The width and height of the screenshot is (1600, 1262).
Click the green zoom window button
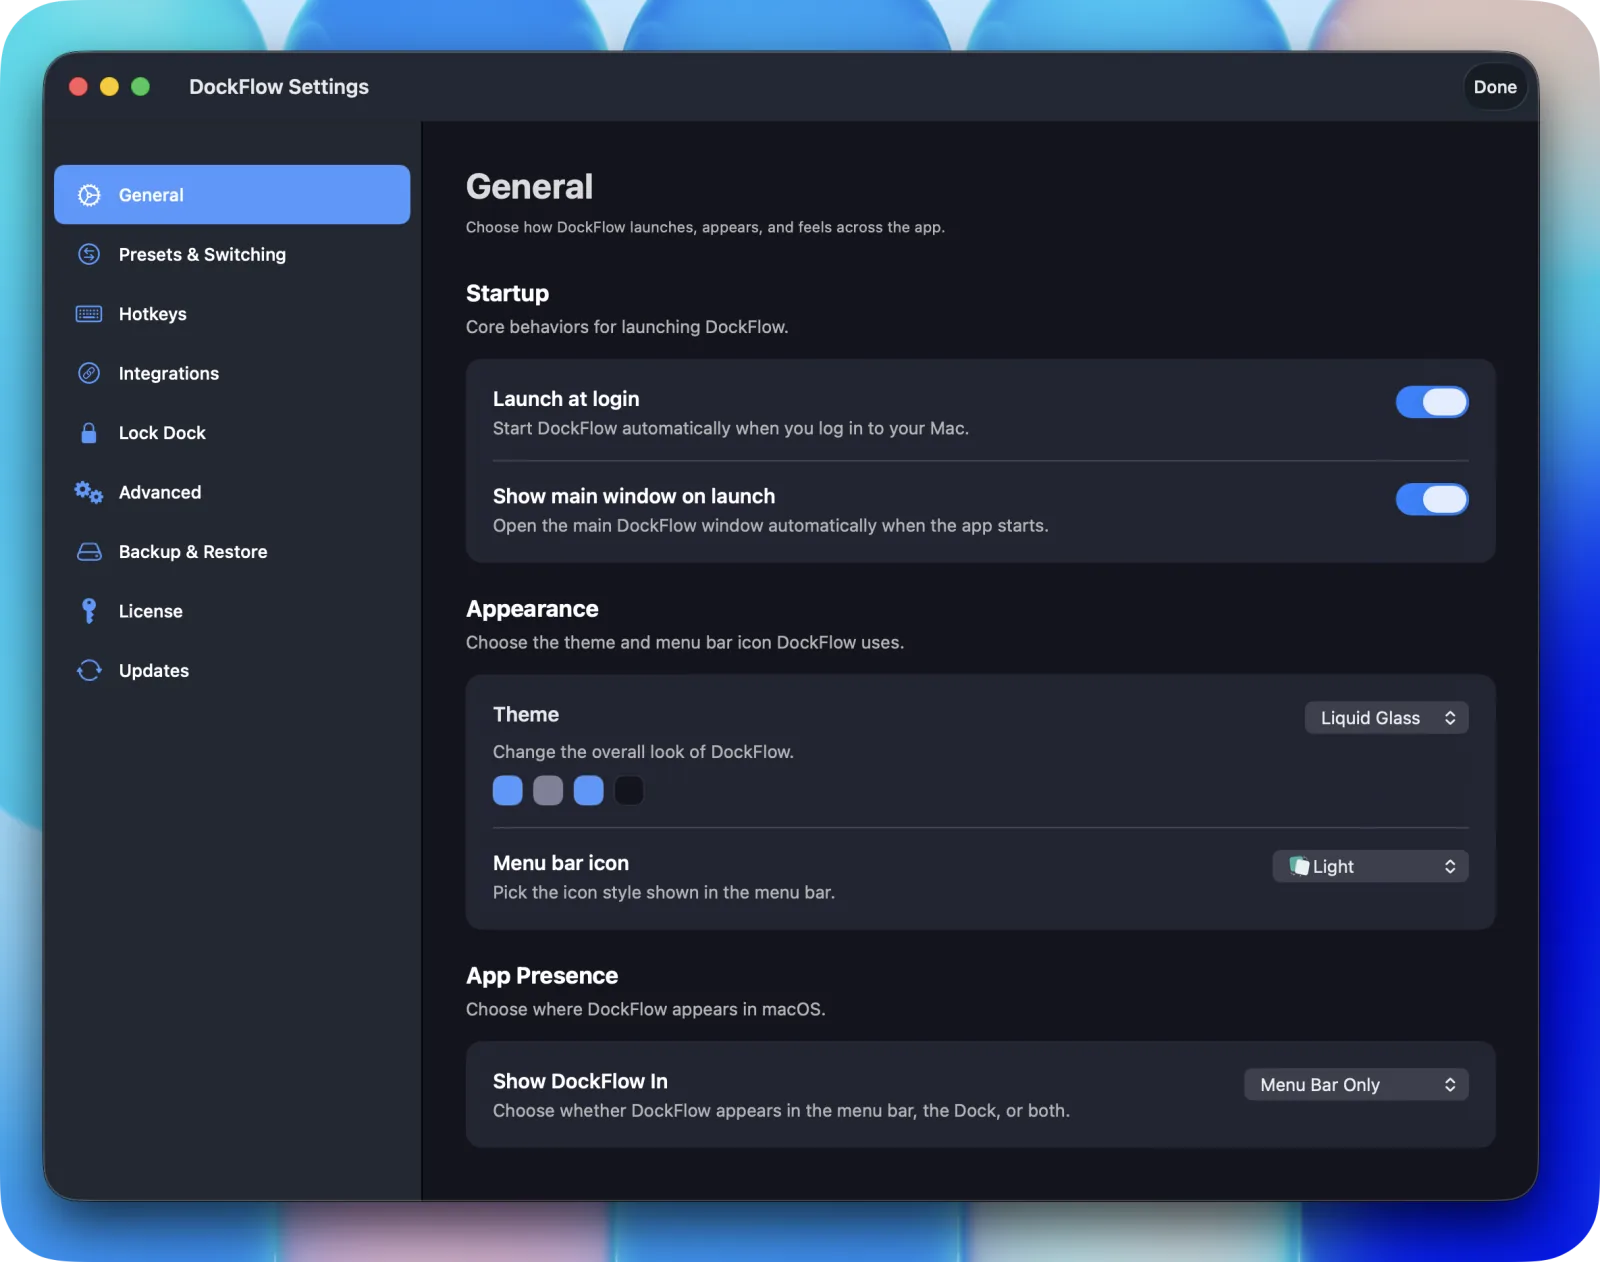141,87
